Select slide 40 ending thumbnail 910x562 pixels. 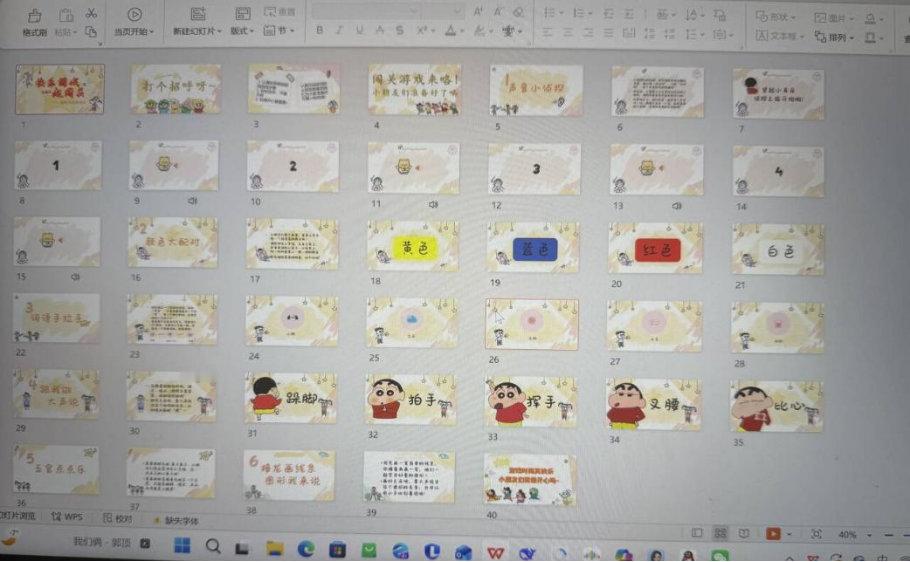[x=530, y=480]
